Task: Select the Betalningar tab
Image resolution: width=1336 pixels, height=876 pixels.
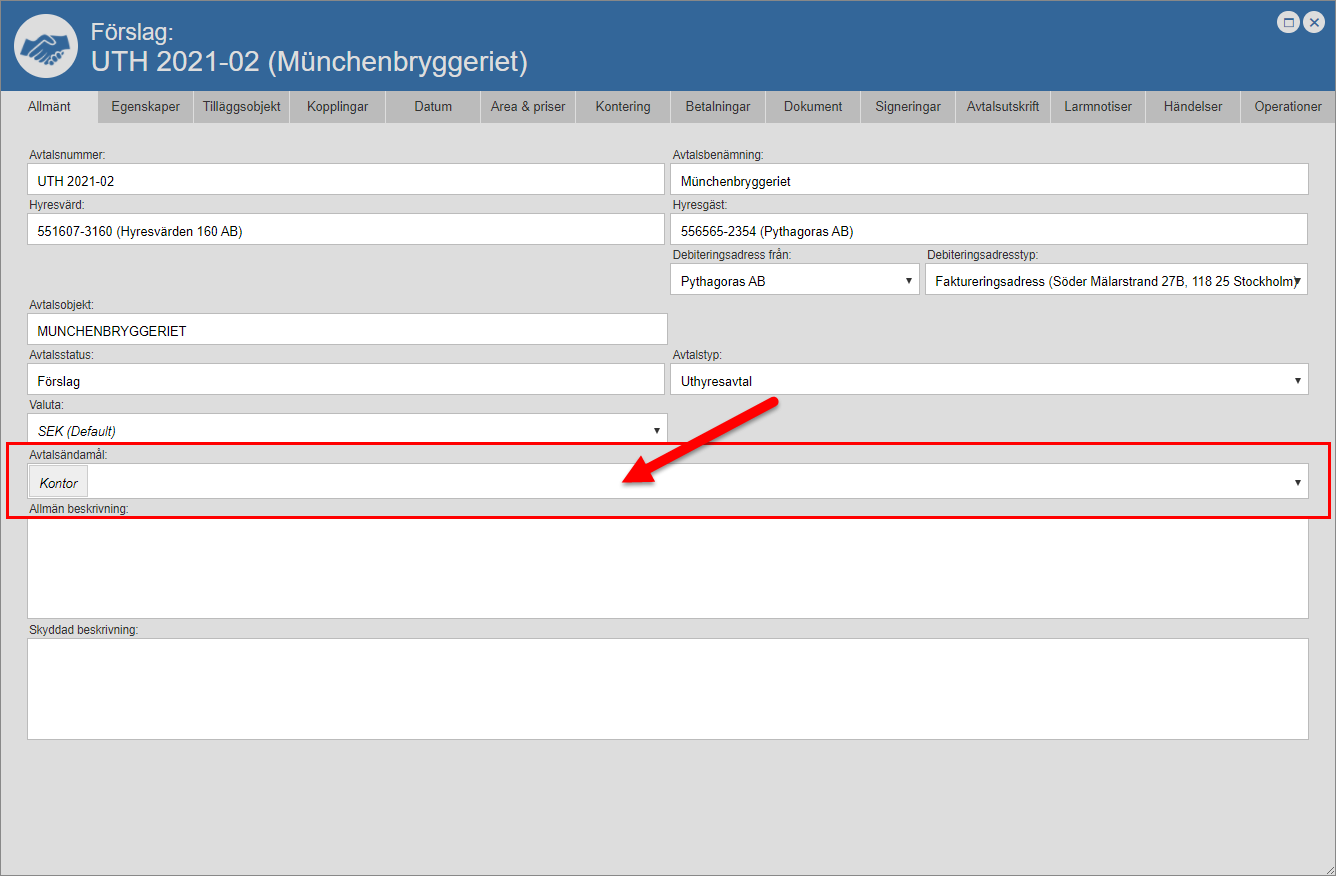Action: [x=717, y=107]
